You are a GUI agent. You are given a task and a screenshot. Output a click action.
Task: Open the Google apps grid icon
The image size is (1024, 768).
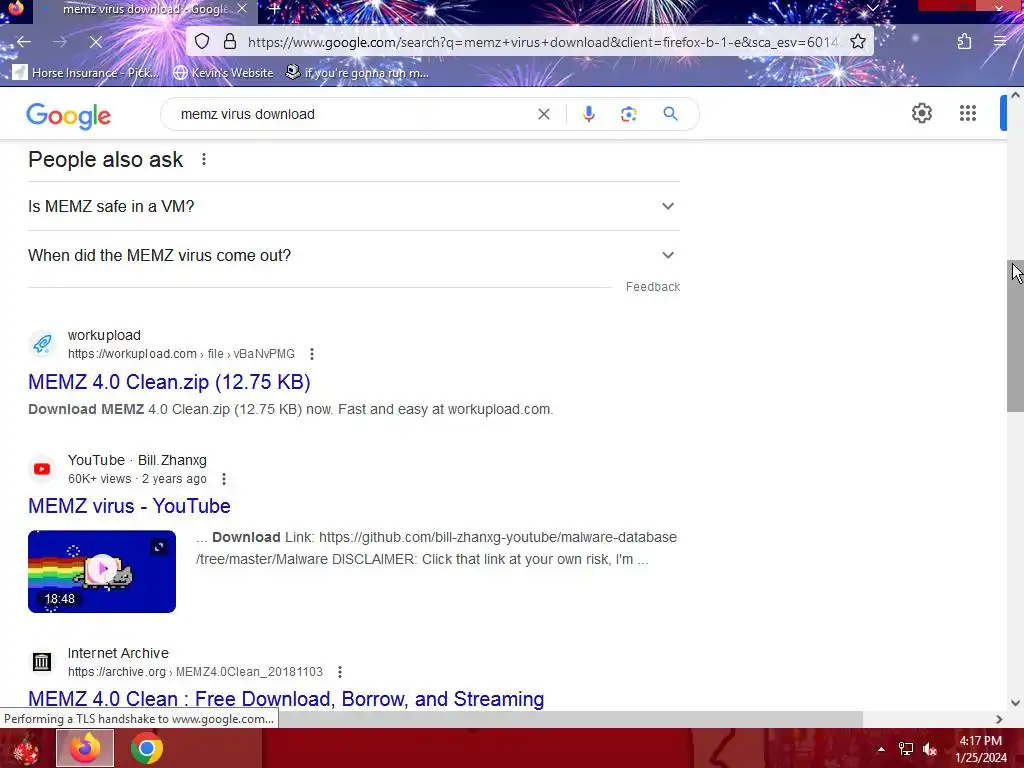[x=968, y=114]
